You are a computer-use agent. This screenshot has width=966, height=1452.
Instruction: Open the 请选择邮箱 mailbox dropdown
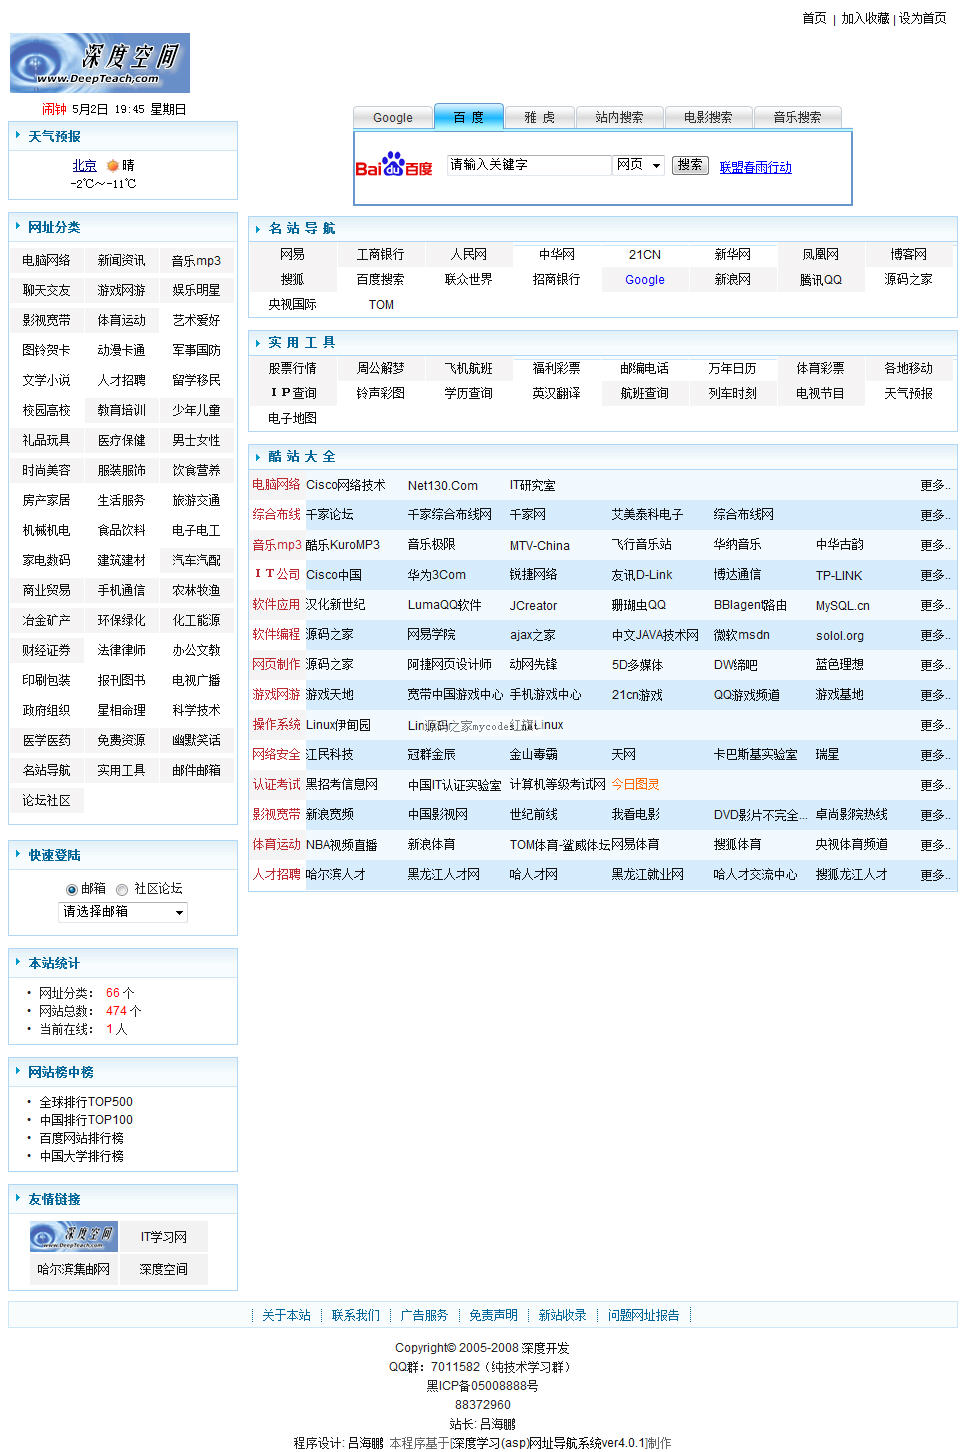[122, 911]
